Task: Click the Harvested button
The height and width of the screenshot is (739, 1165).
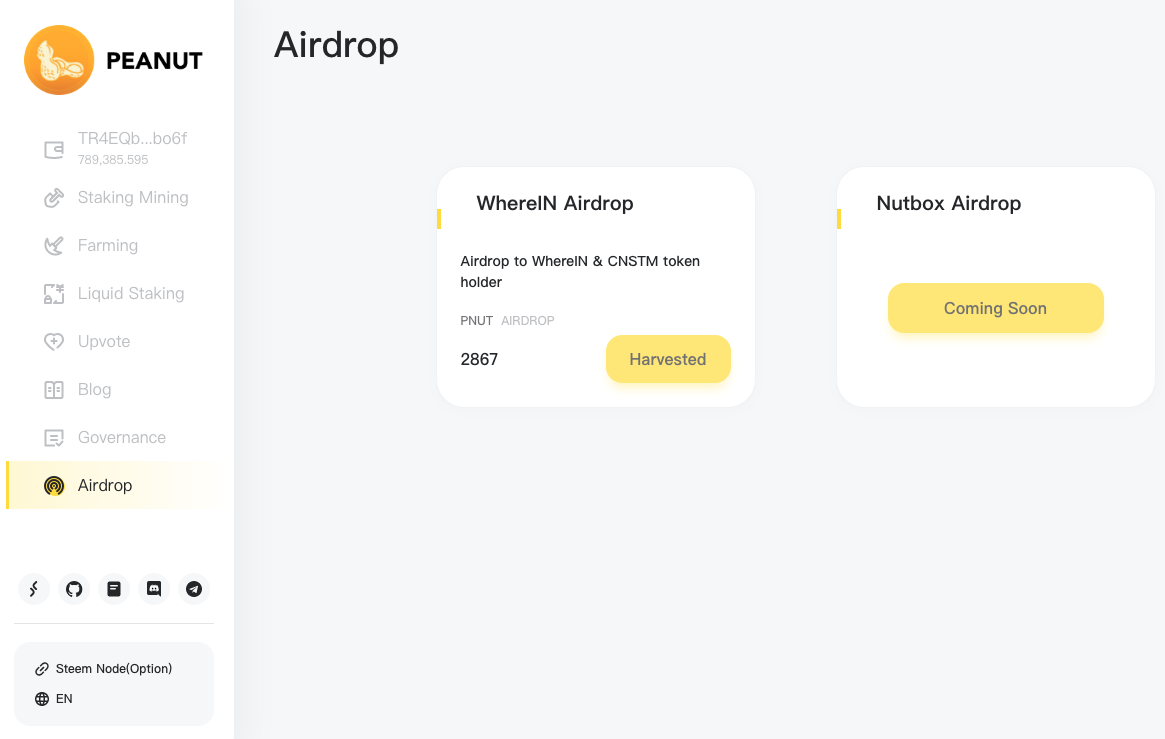Action: (668, 359)
